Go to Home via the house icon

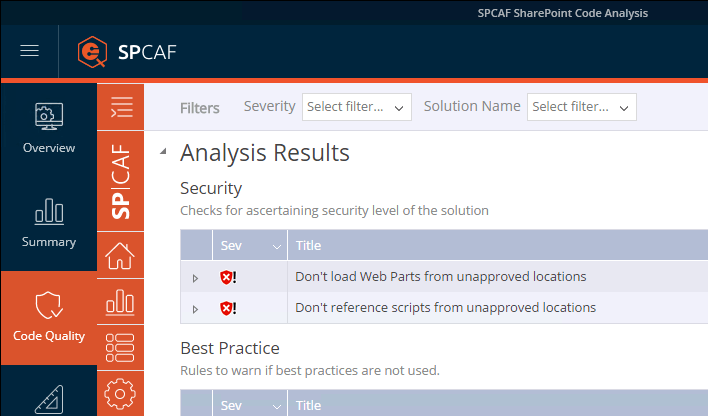pyautogui.click(x=121, y=256)
